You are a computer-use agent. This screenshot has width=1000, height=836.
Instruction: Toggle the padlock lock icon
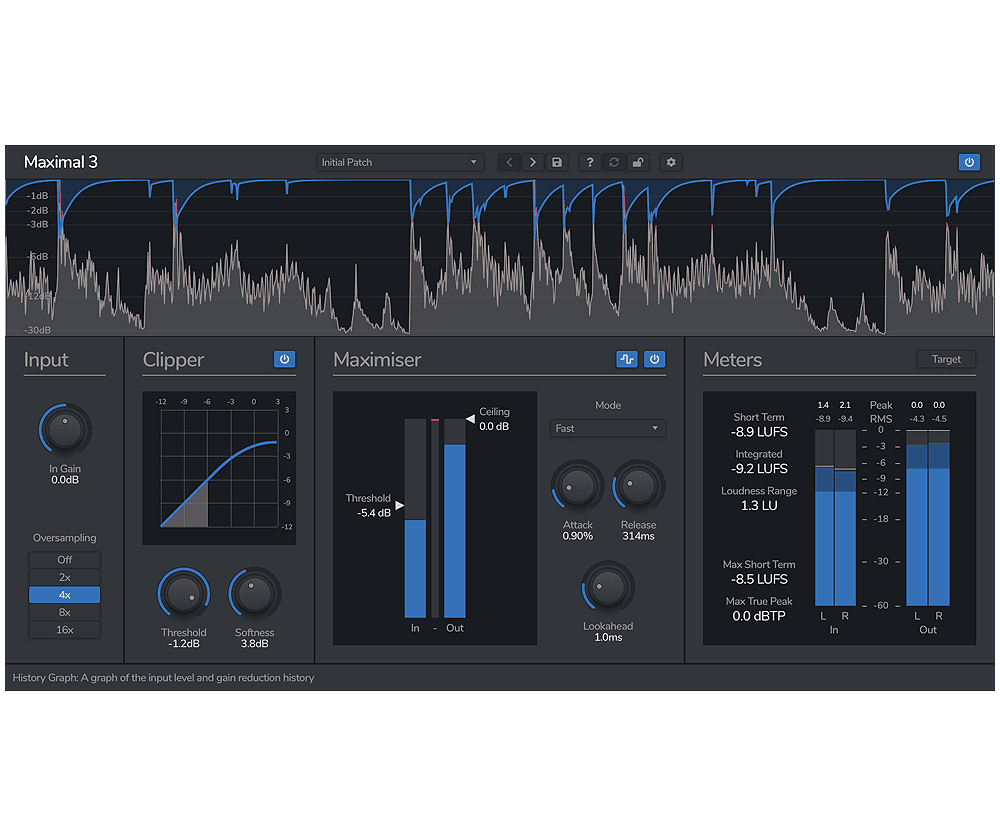(x=637, y=162)
